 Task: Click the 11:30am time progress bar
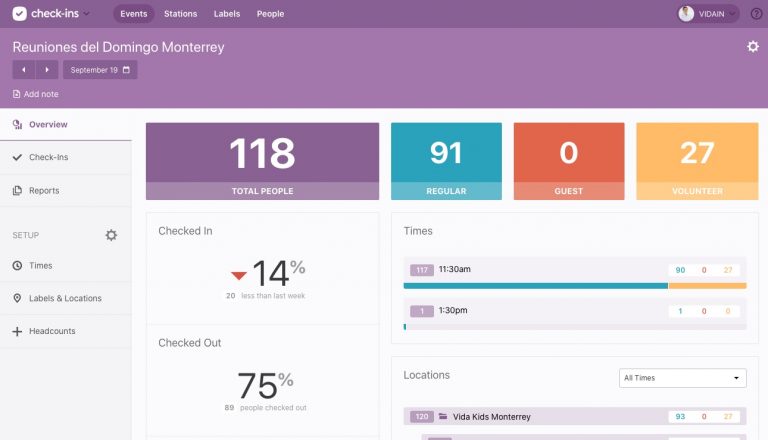574,286
